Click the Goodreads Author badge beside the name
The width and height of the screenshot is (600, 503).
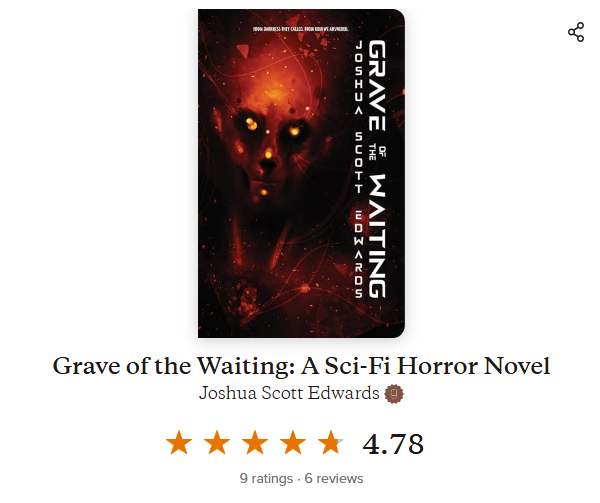tap(394, 394)
